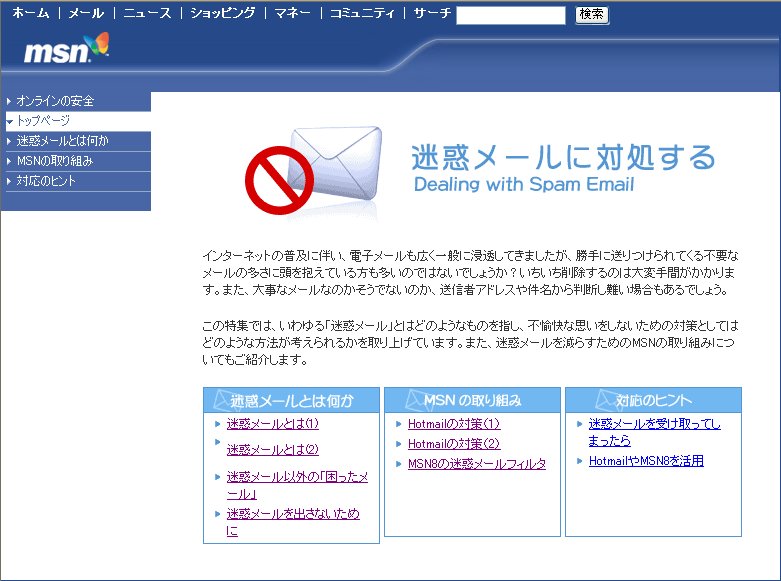Click arrow beside sidebar 迷惑メールとは何か
This screenshot has height=581, width=781.
click(x=9, y=142)
